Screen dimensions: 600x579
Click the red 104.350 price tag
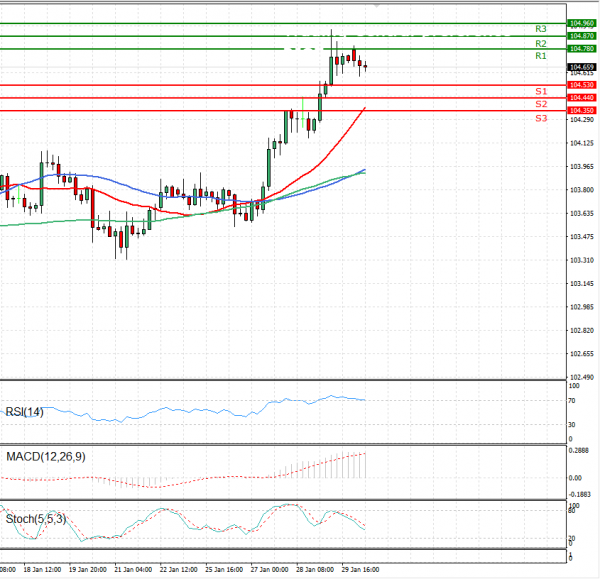click(581, 110)
